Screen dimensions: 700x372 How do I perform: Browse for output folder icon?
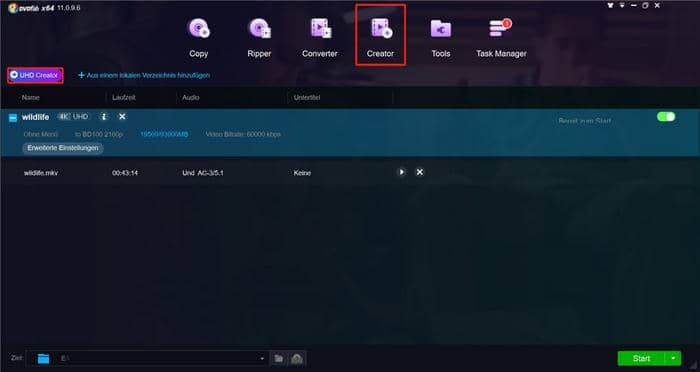point(279,358)
